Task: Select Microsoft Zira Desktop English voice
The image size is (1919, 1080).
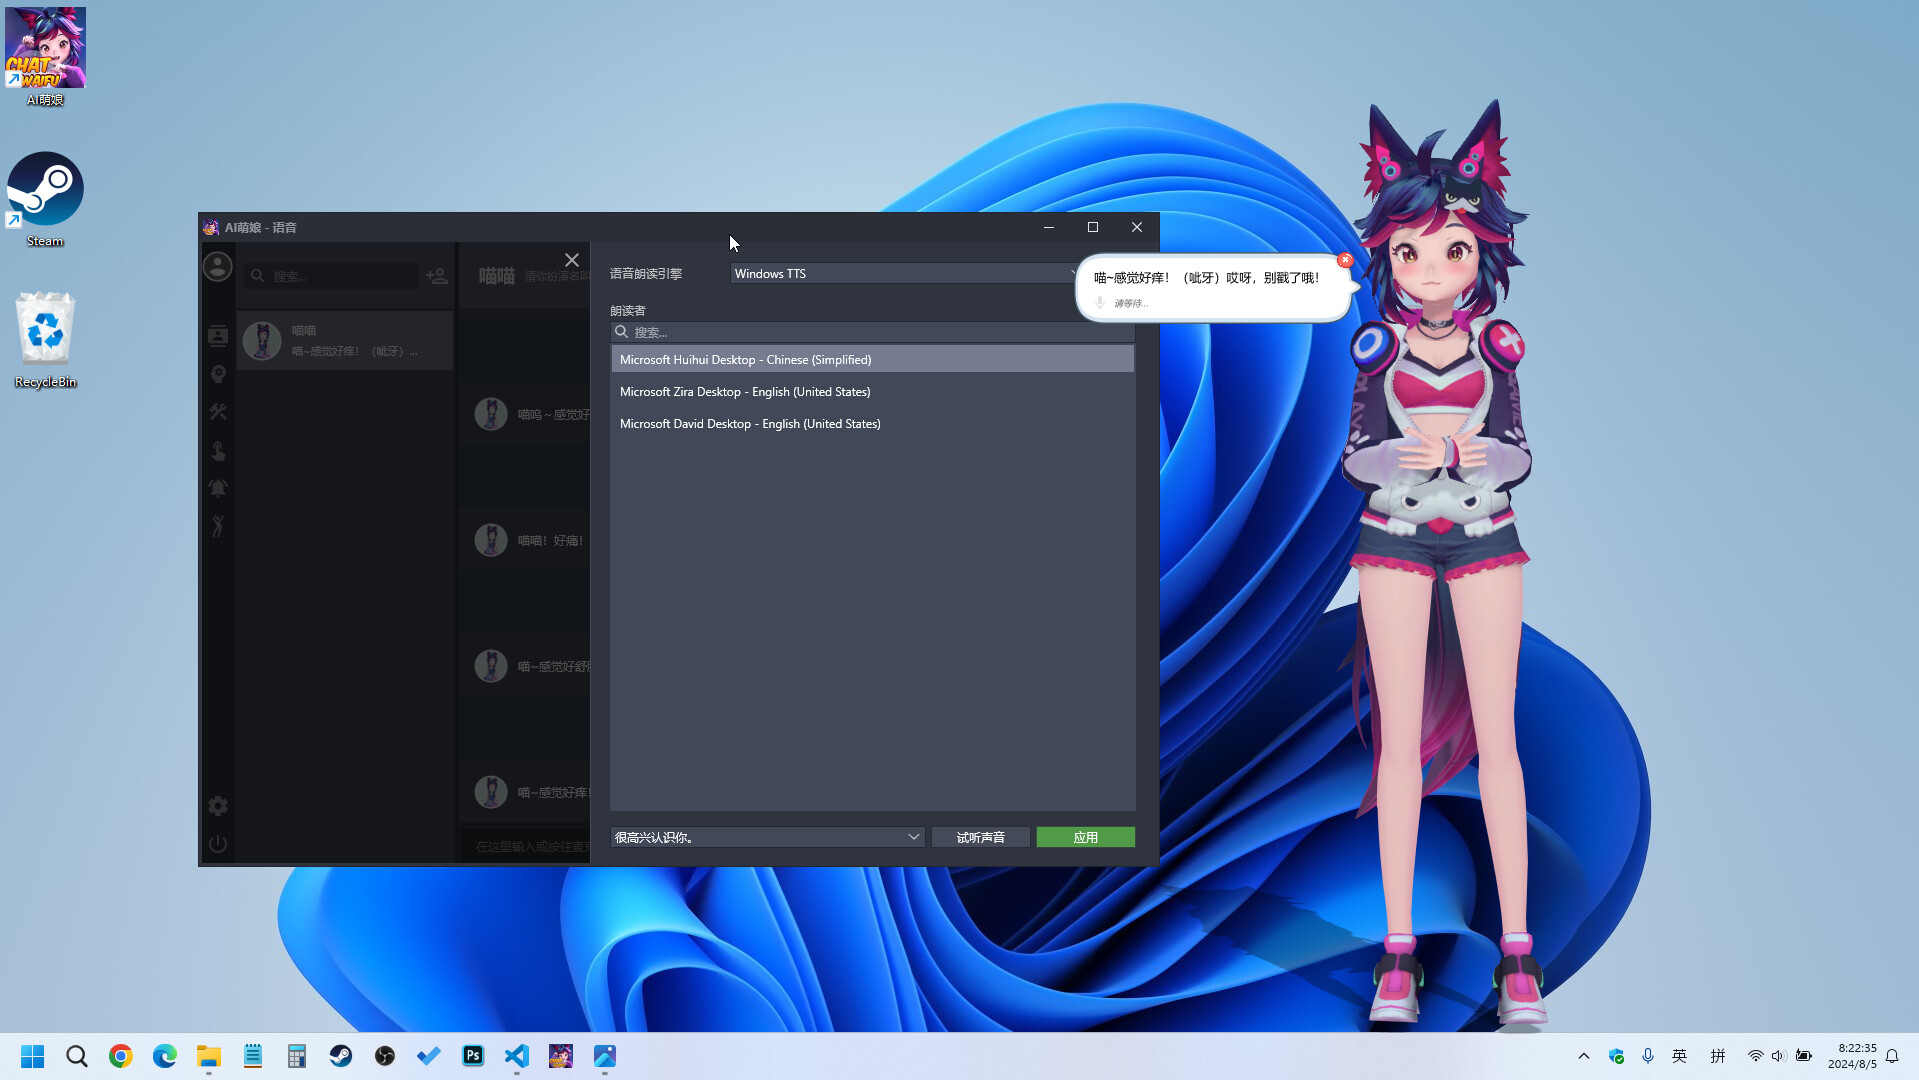Action: 745,391
